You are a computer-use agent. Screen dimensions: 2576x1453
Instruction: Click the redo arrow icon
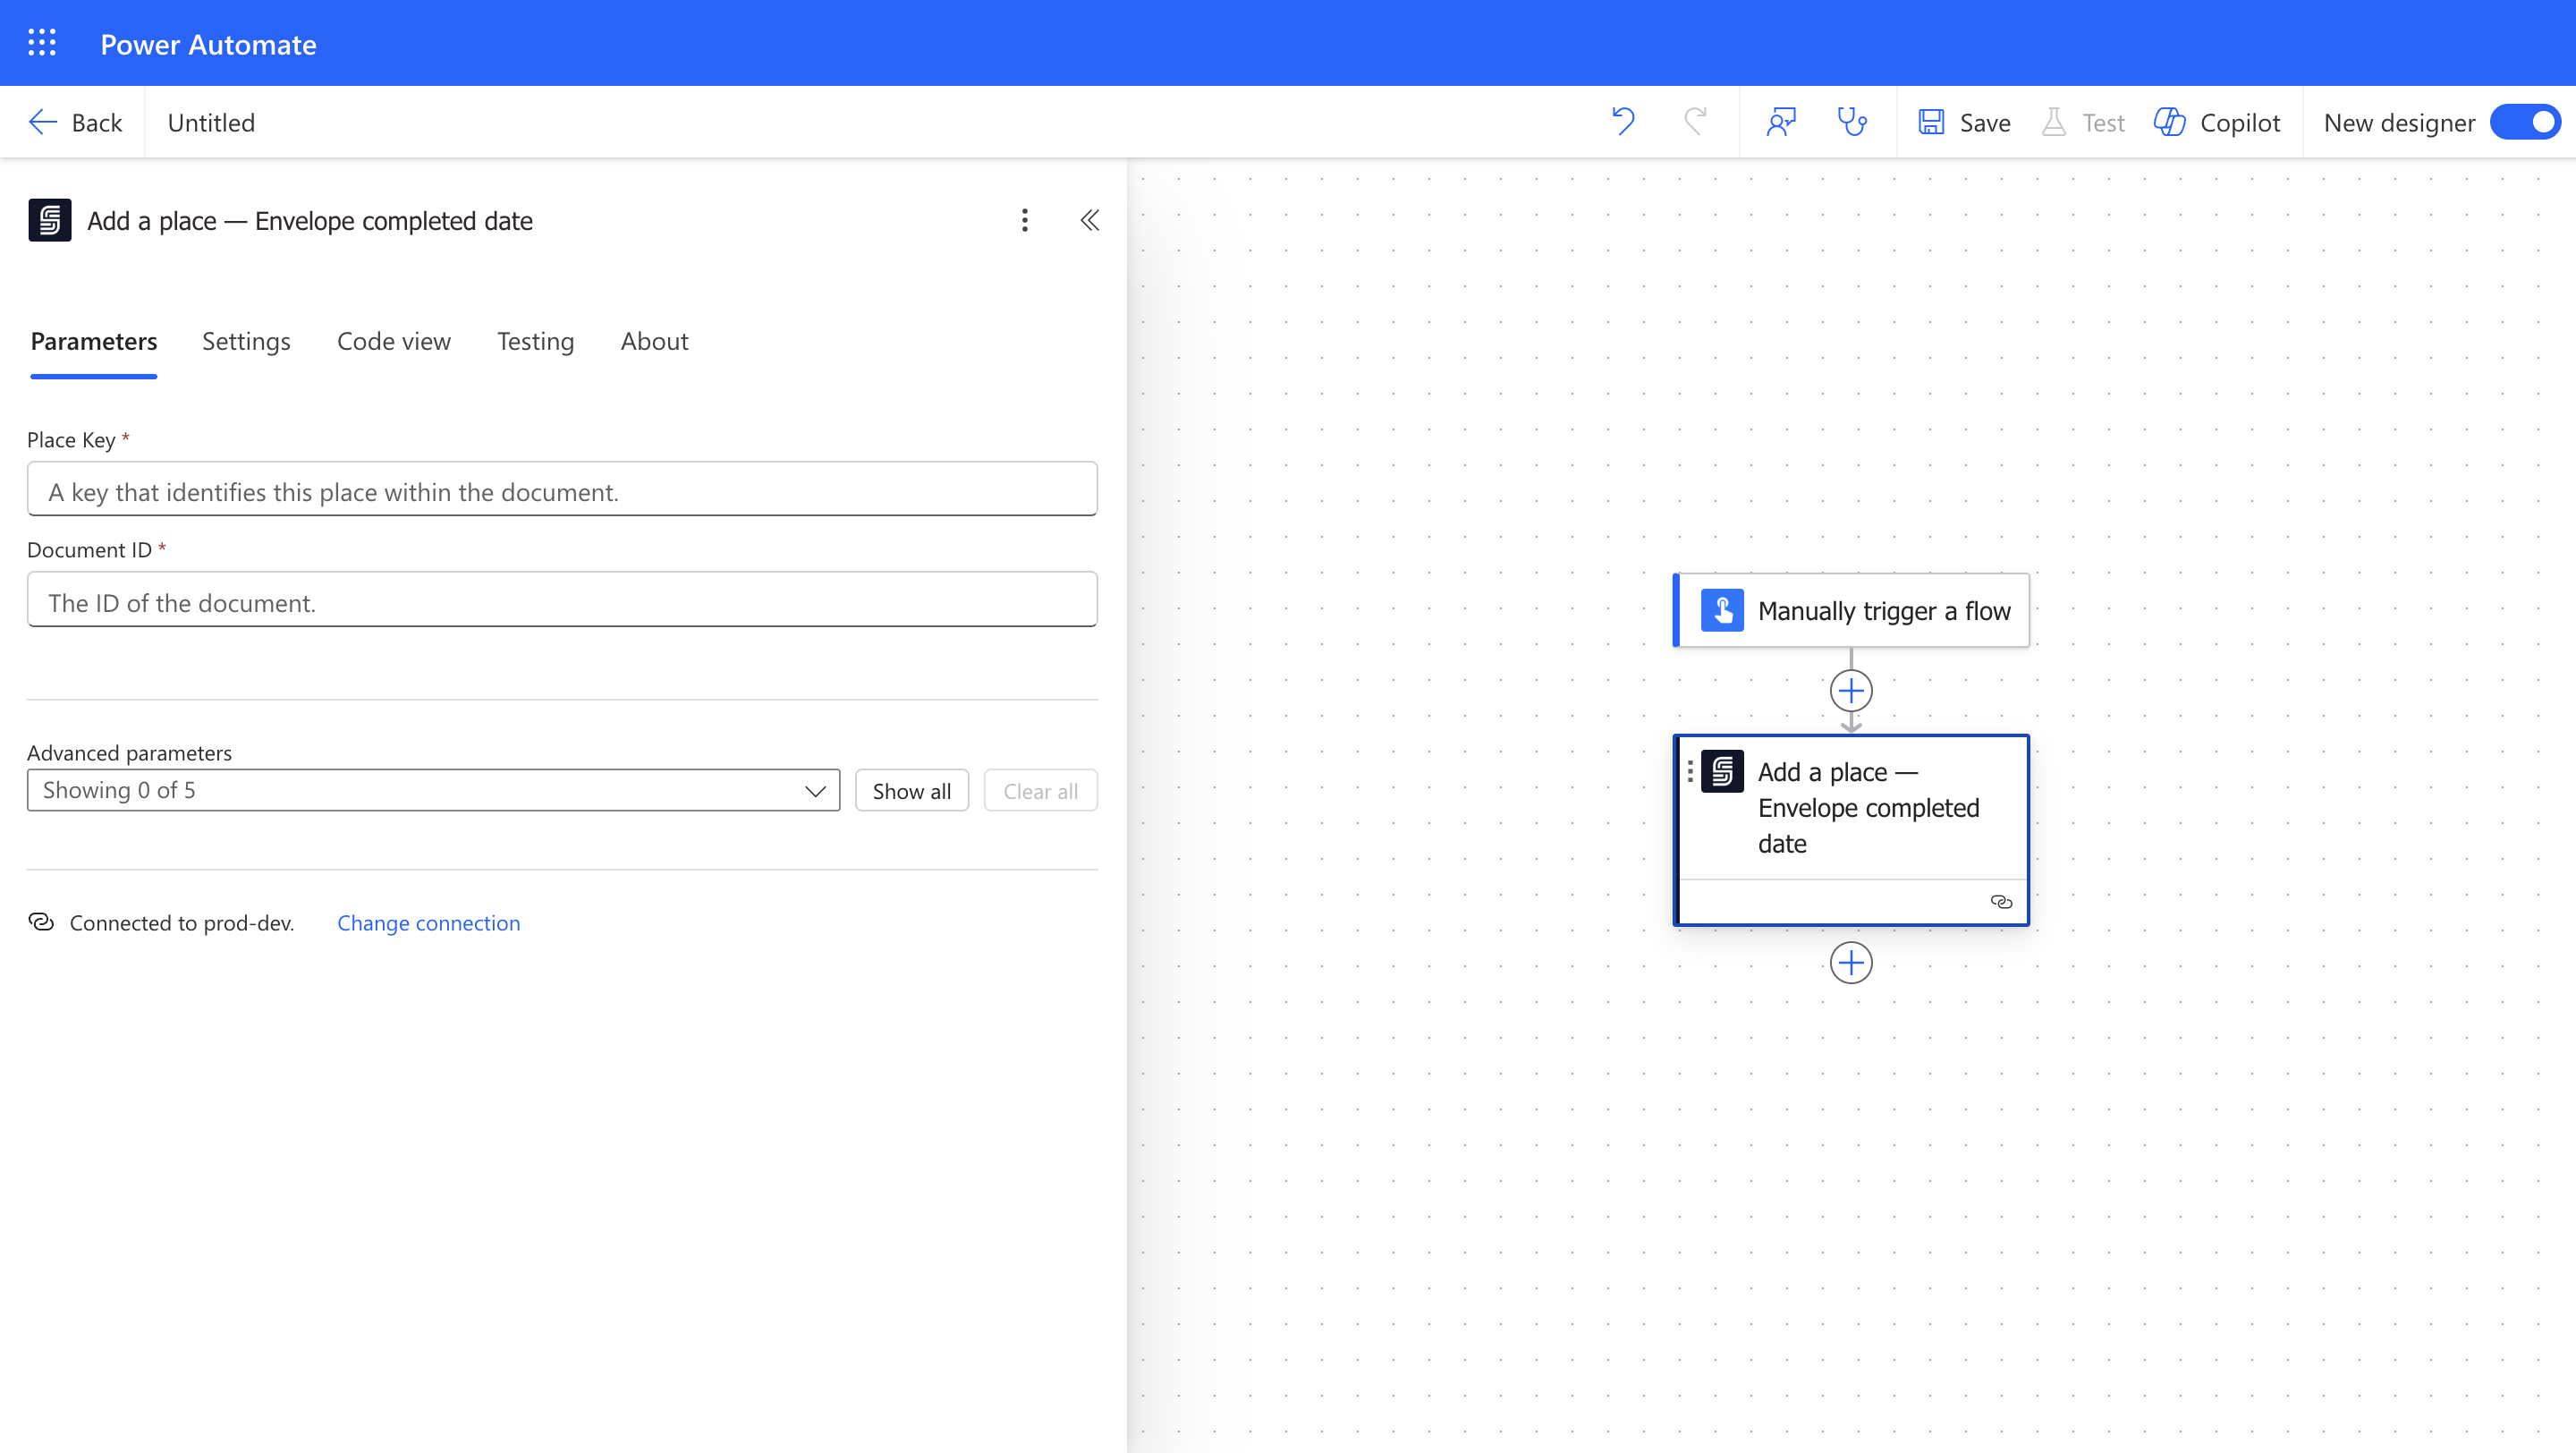[x=1695, y=122]
